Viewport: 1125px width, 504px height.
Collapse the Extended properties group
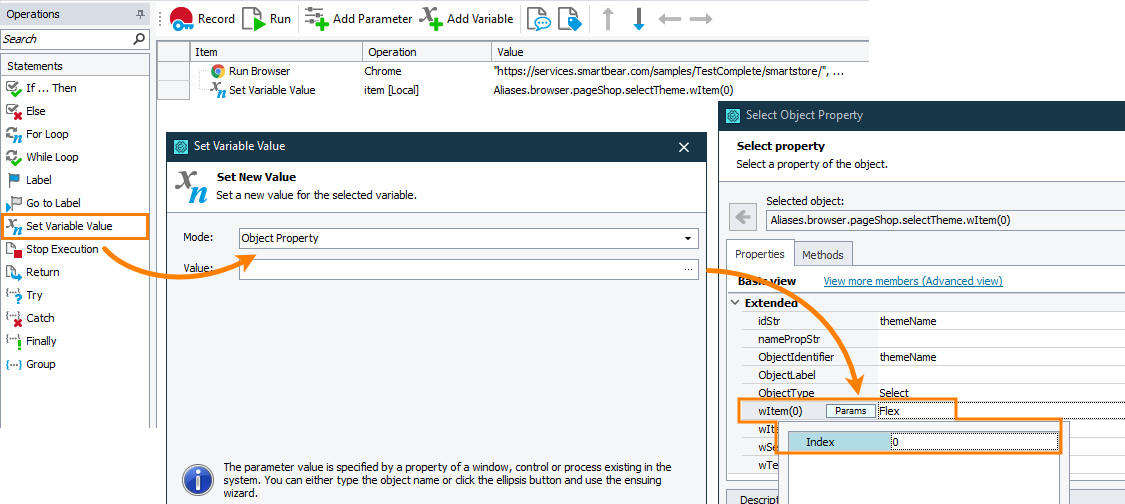pyautogui.click(x=736, y=303)
